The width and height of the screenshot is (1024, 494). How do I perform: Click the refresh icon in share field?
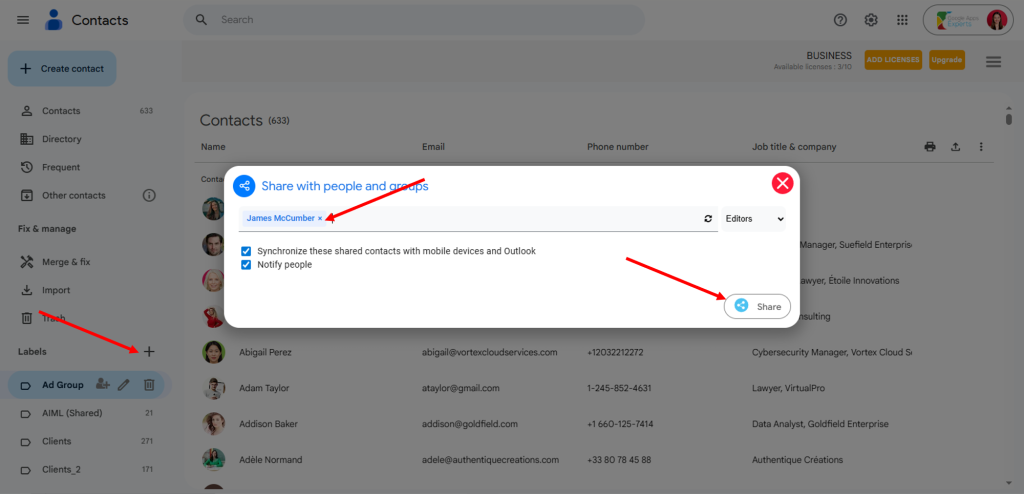708,218
